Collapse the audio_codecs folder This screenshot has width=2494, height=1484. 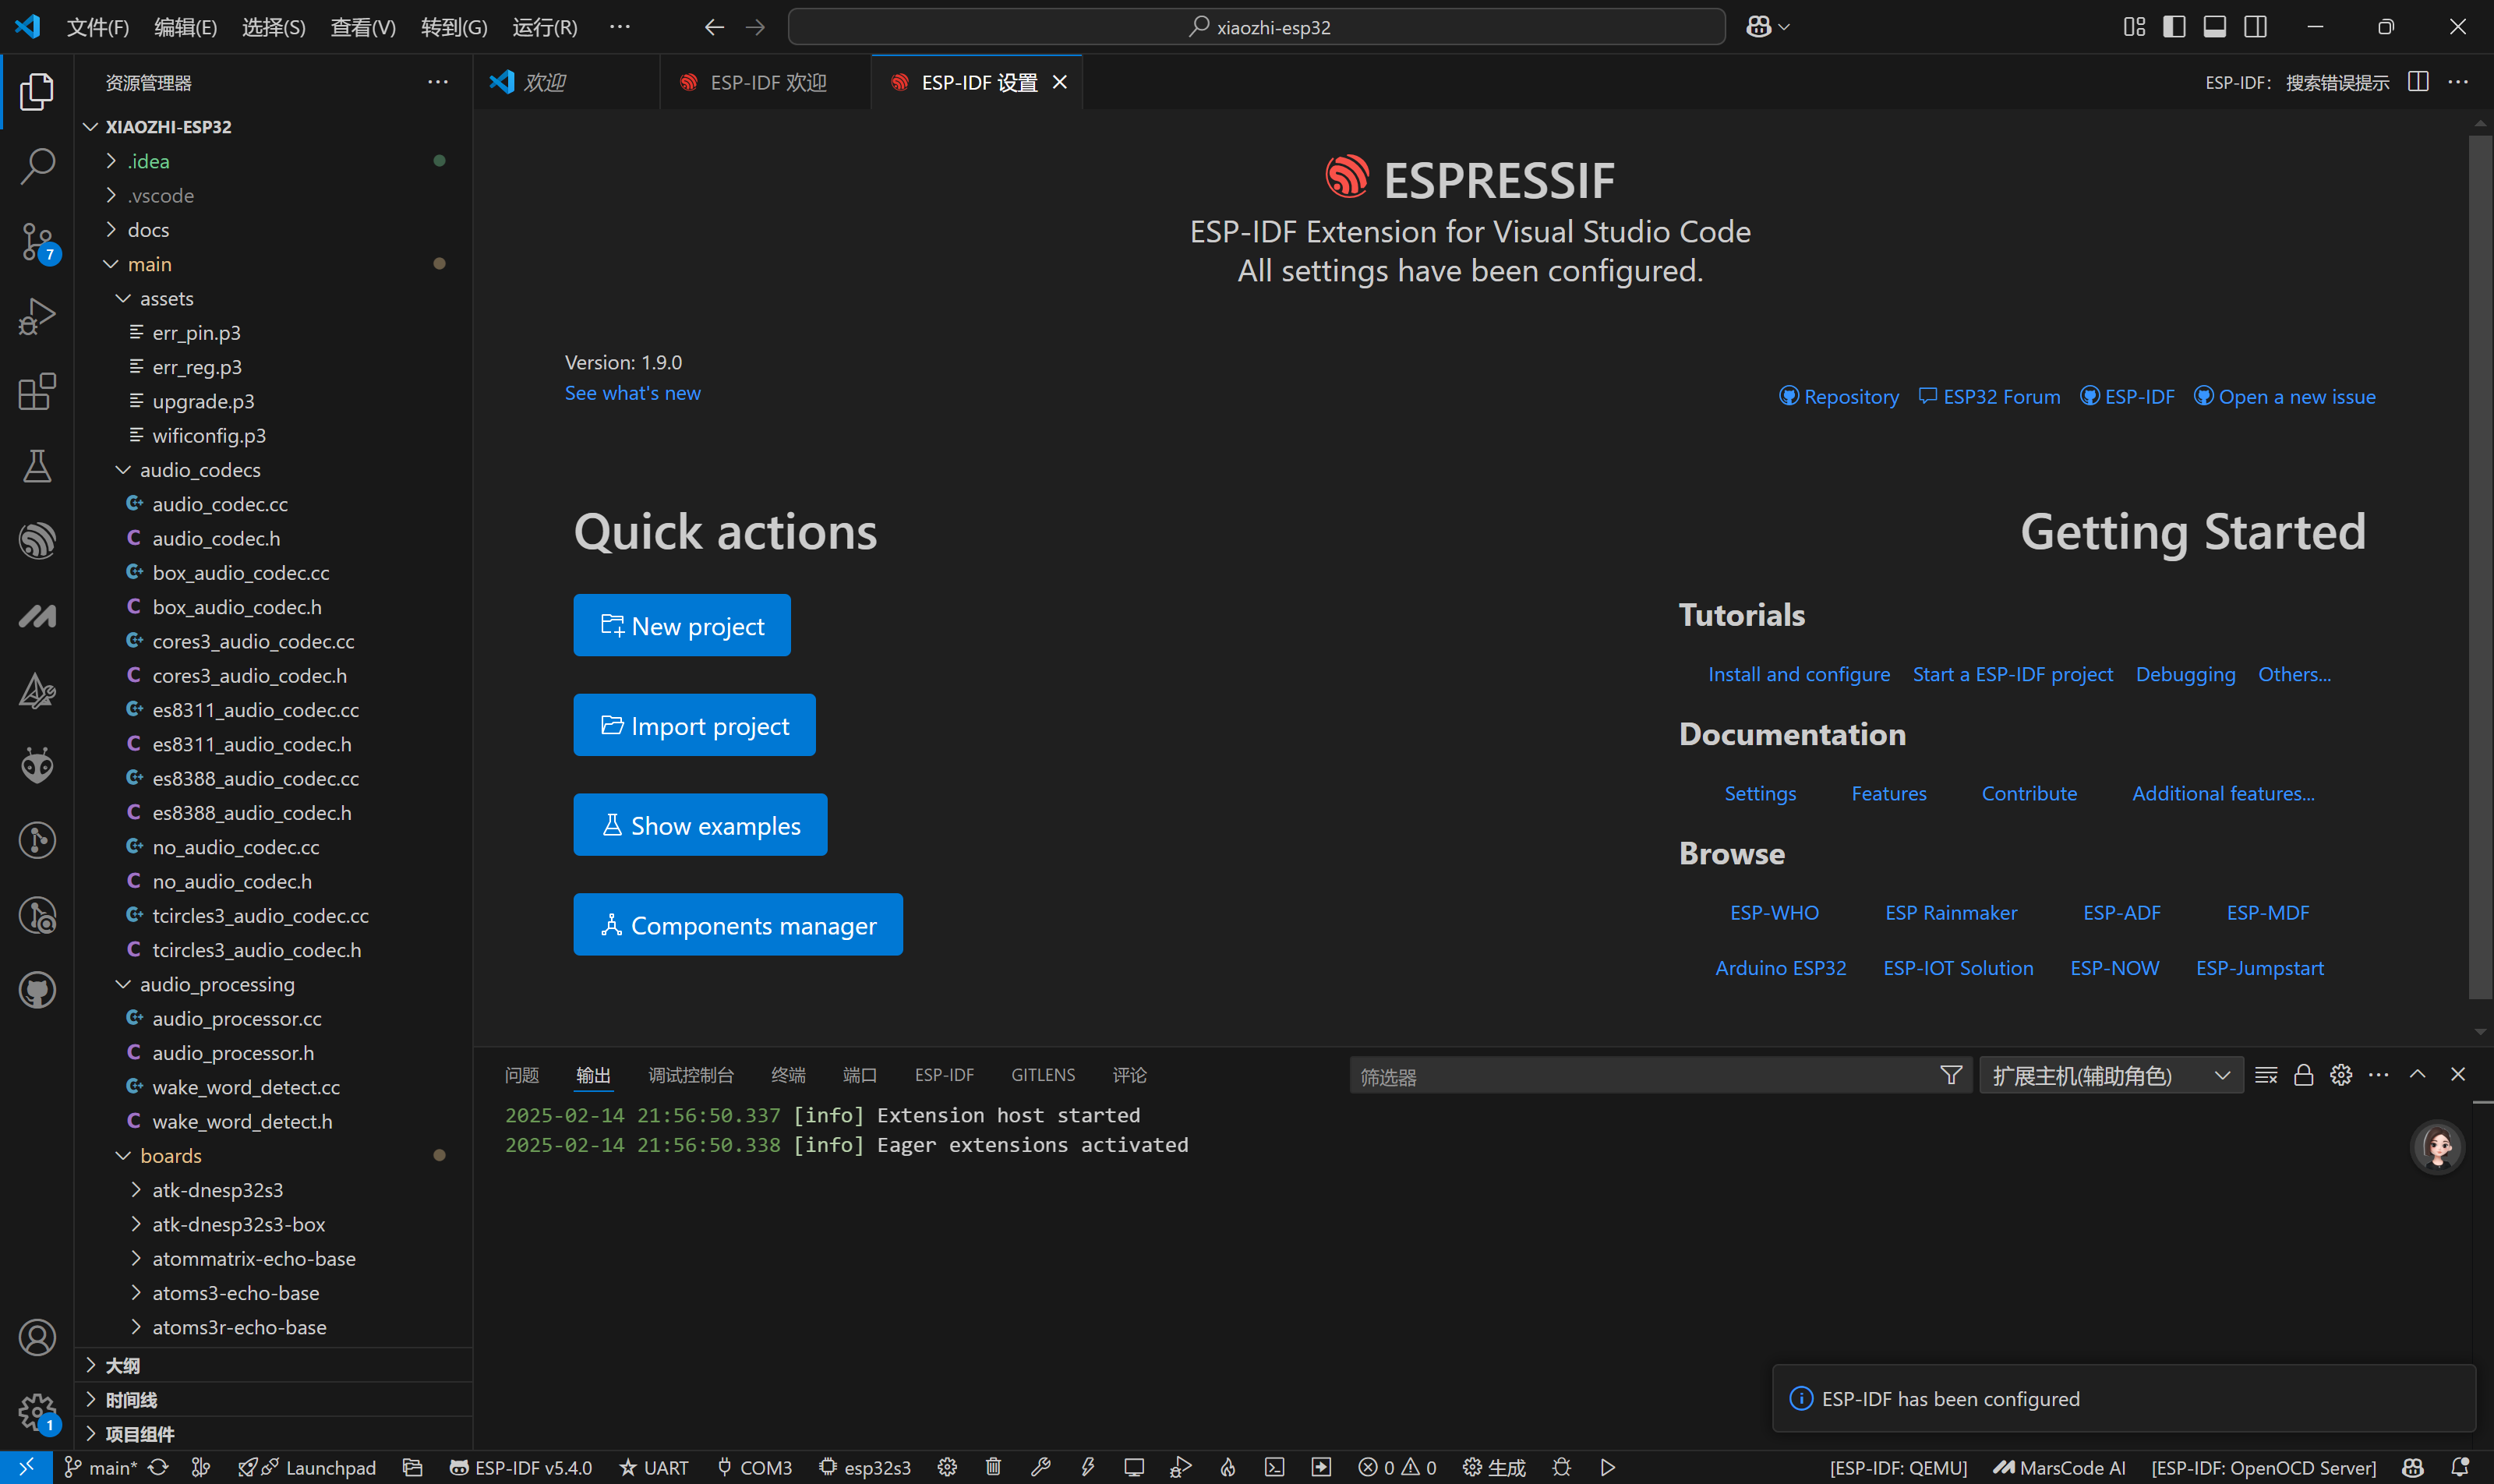click(x=123, y=470)
